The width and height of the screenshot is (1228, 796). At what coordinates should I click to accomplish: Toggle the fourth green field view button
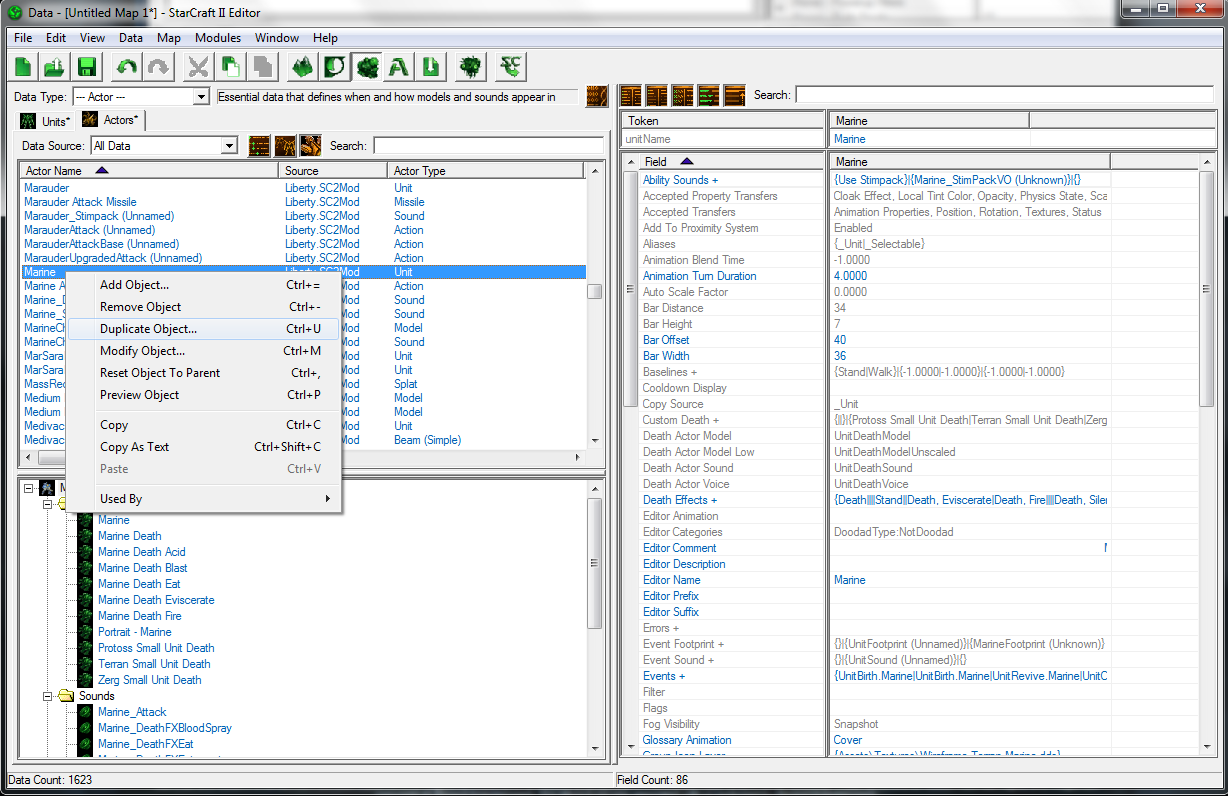pyautogui.click(x=709, y=95)
